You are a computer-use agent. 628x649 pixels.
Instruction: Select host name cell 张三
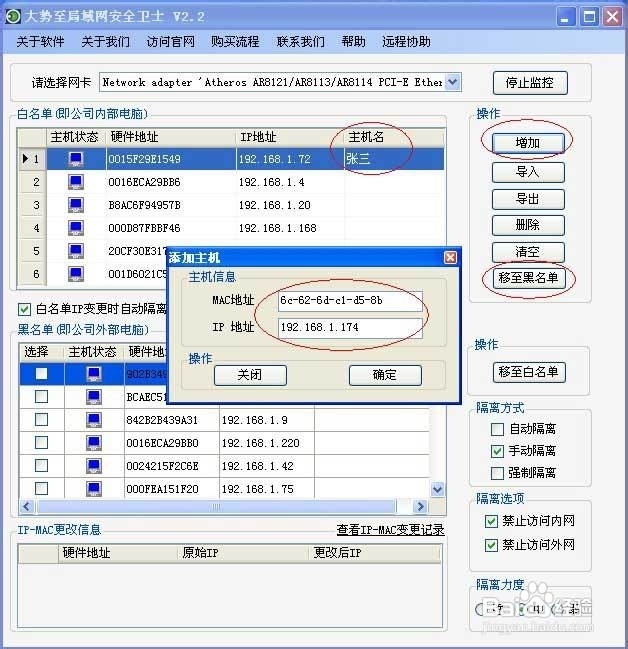pos(394,159)
